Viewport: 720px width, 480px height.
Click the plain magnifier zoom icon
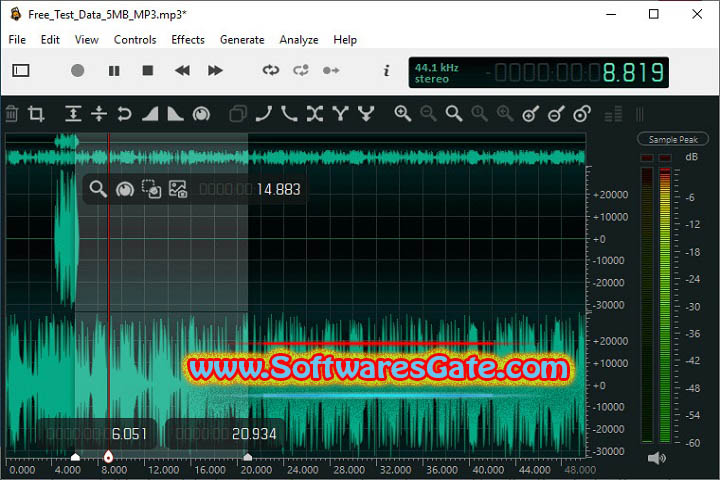(454, 113)
